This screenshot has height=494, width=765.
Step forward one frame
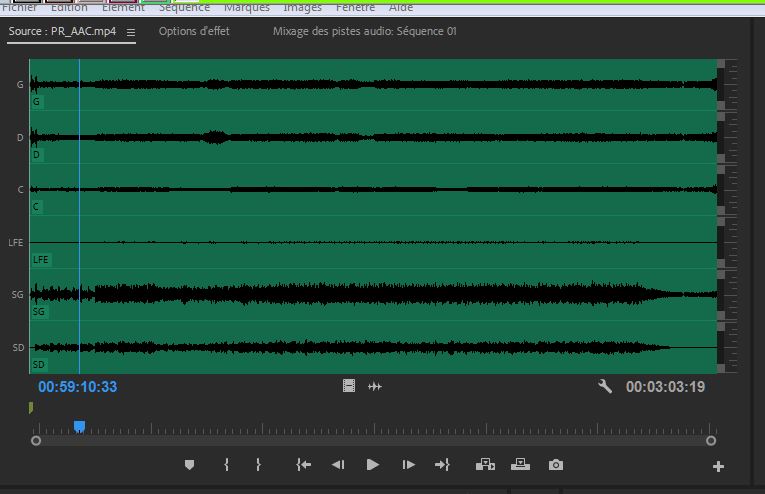[408, 465]
